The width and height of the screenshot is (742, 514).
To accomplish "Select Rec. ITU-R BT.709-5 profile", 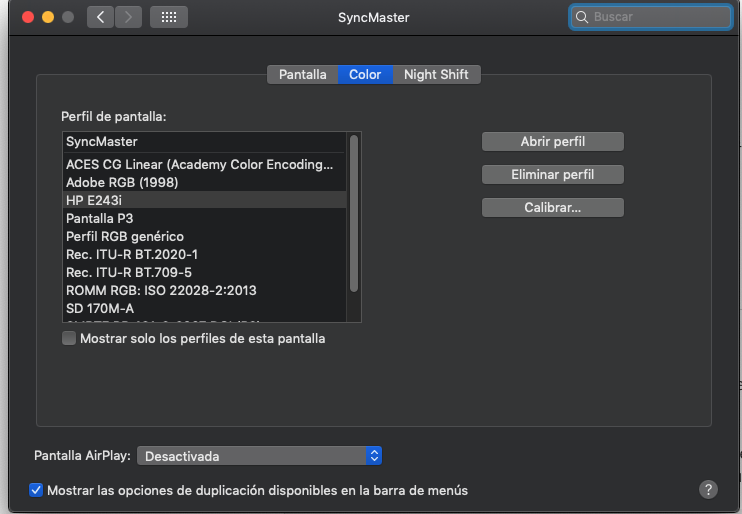I will (129, 272).
